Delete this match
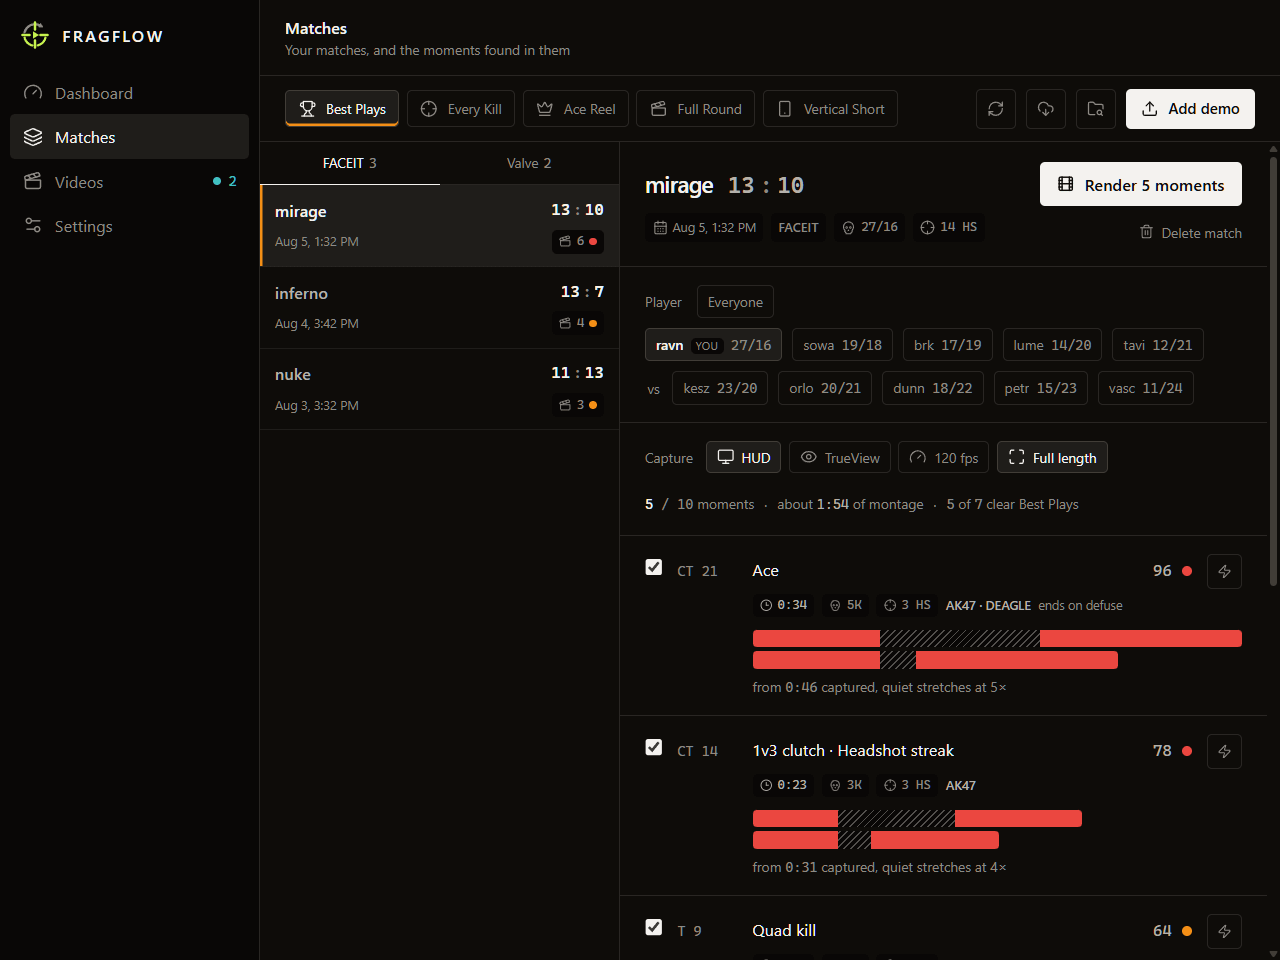 tap(1191, 233)
